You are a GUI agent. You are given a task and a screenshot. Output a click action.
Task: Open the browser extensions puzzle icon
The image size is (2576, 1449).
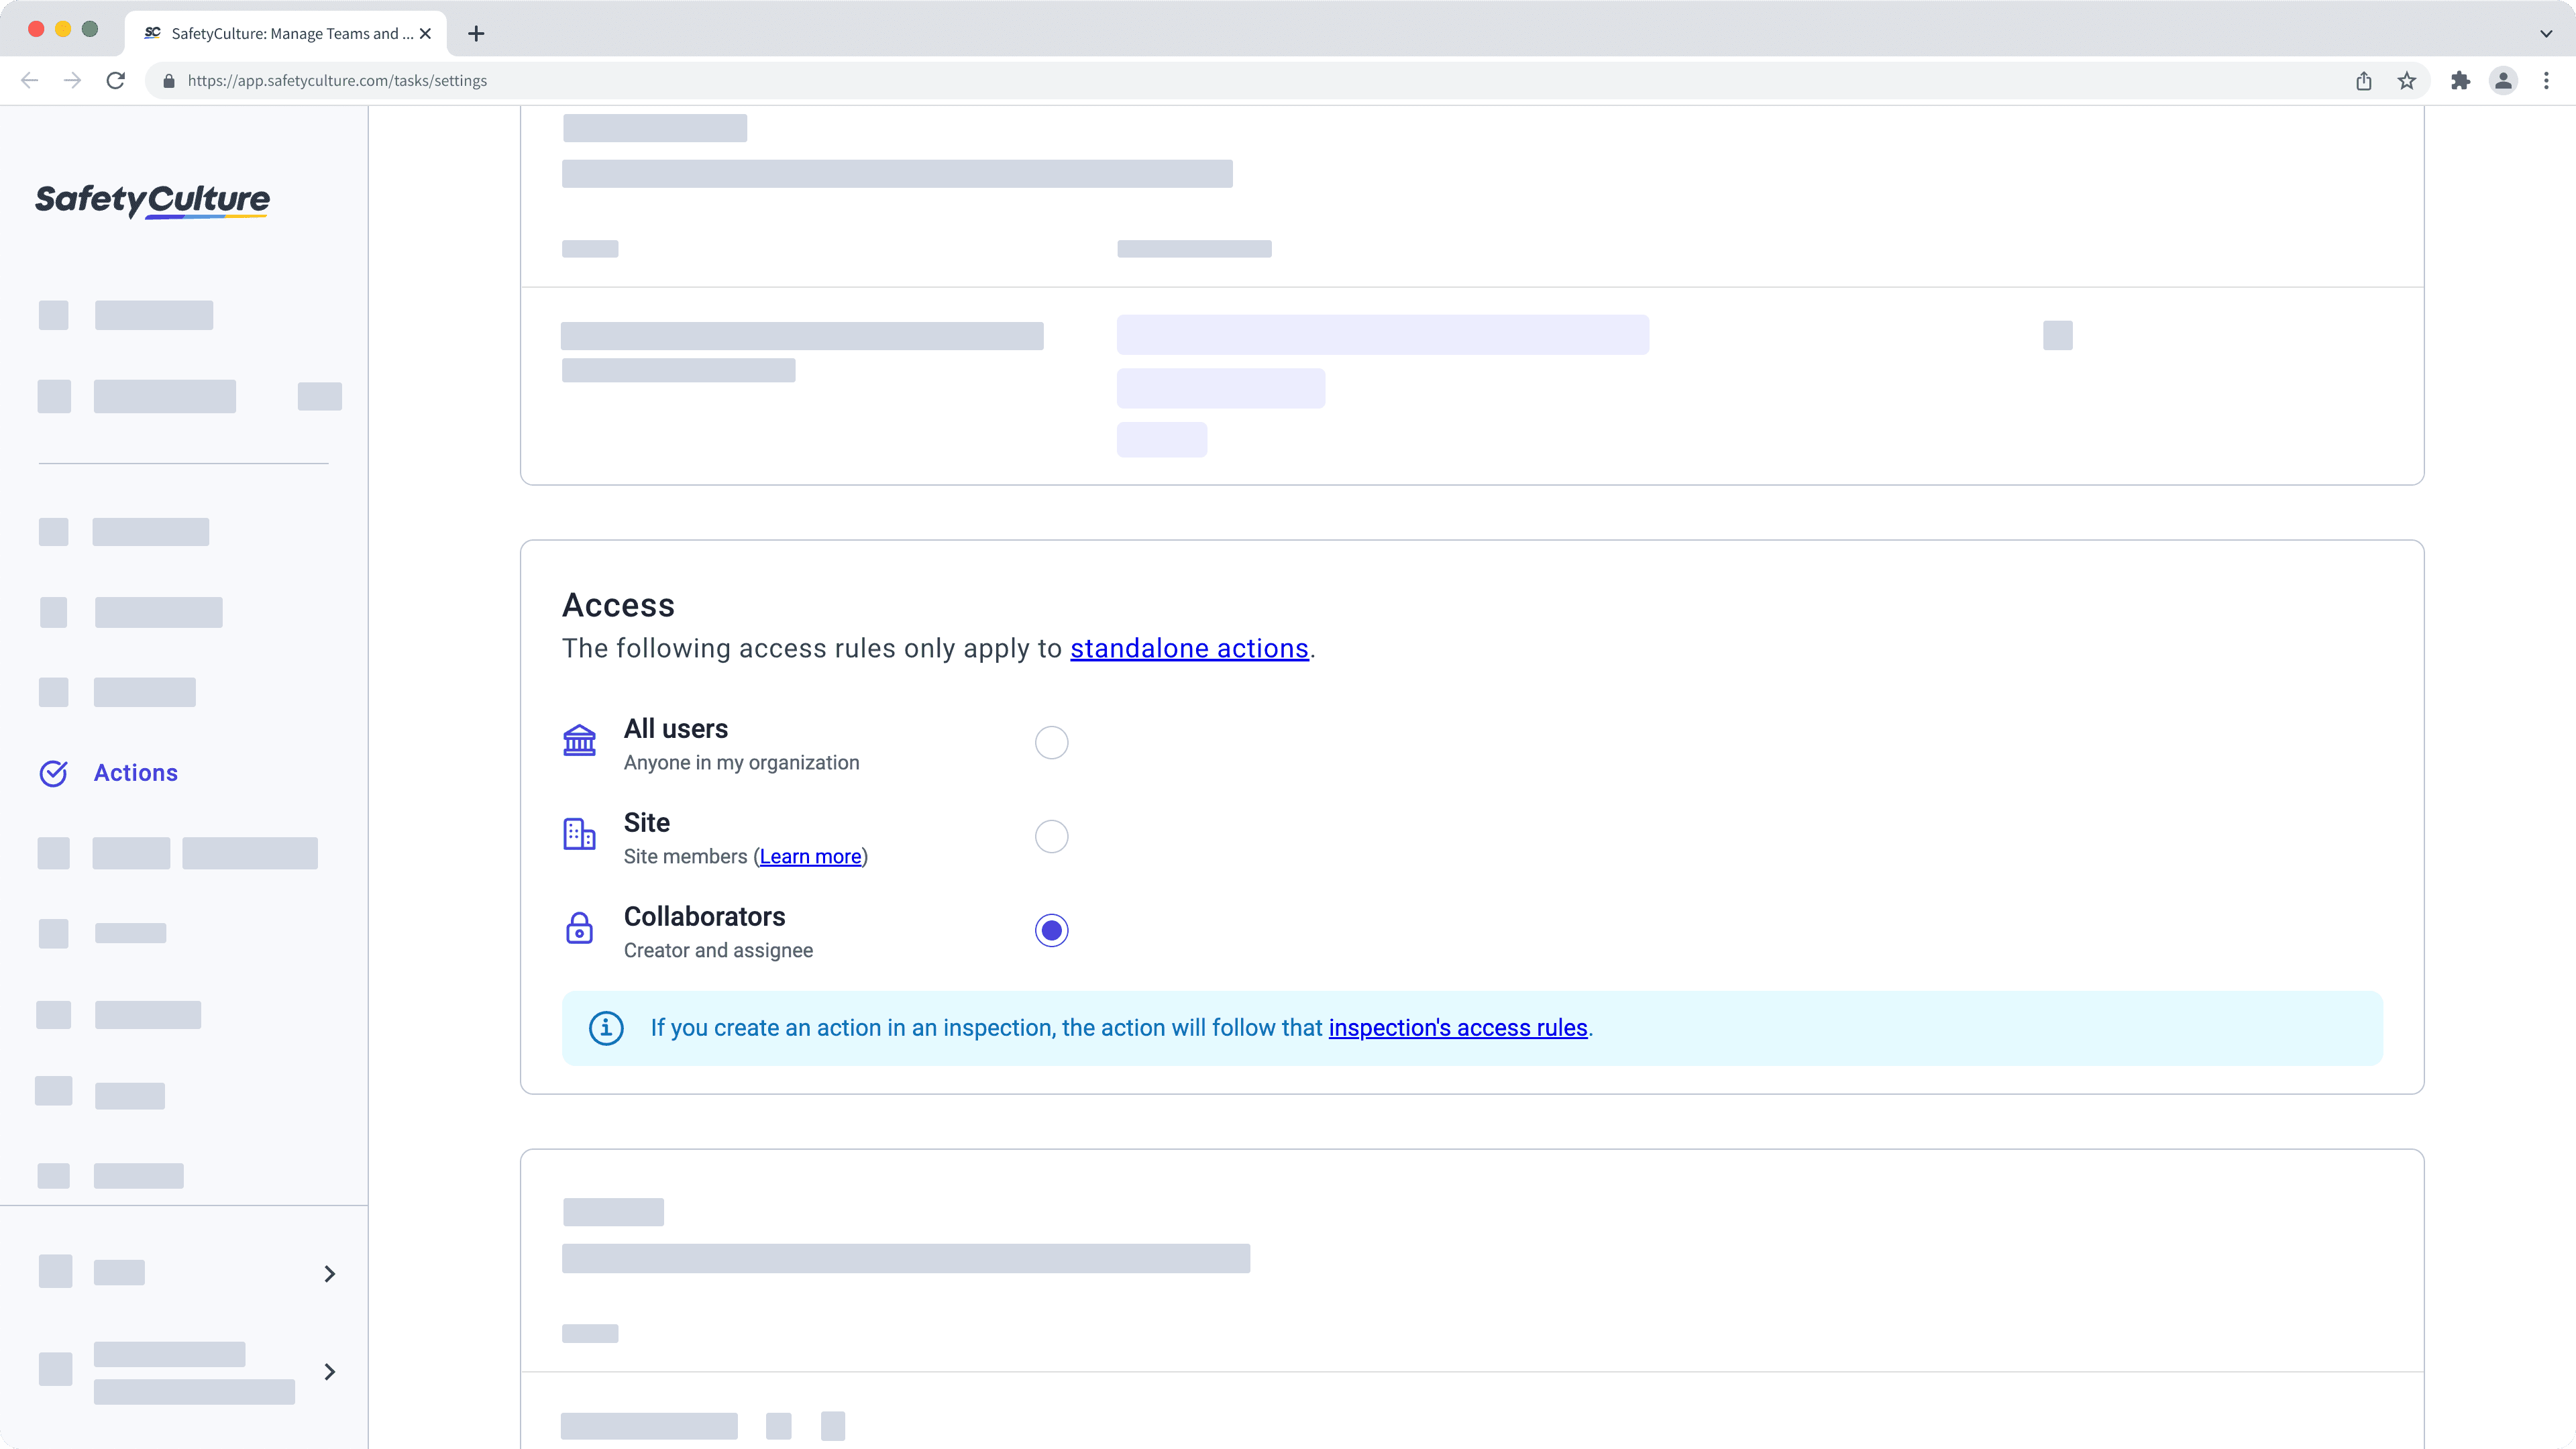(2461, 81)
